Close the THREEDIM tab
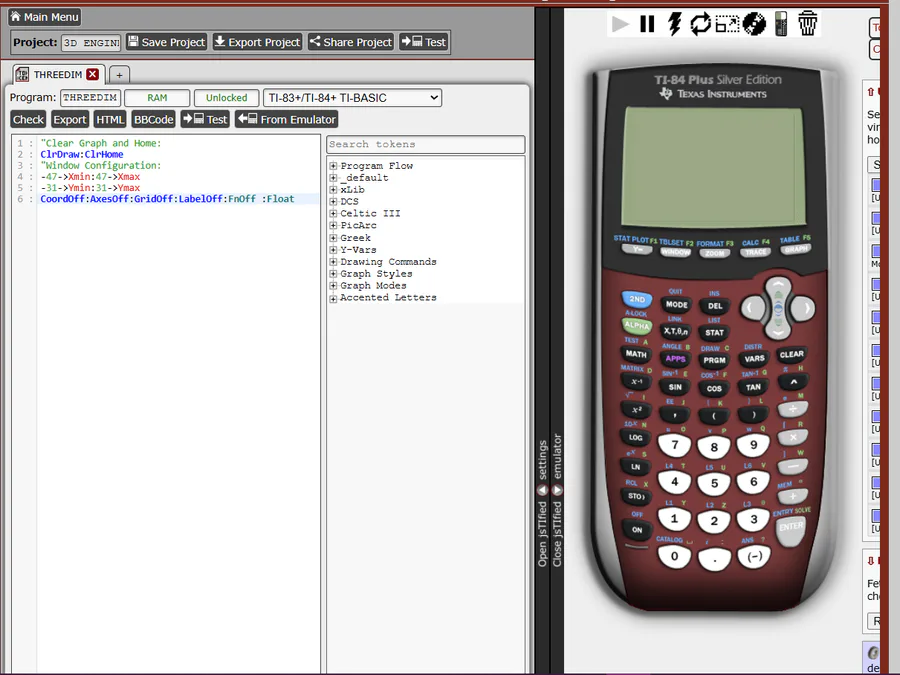The height and width of the screenshot is (675, 900). (92, 75)
